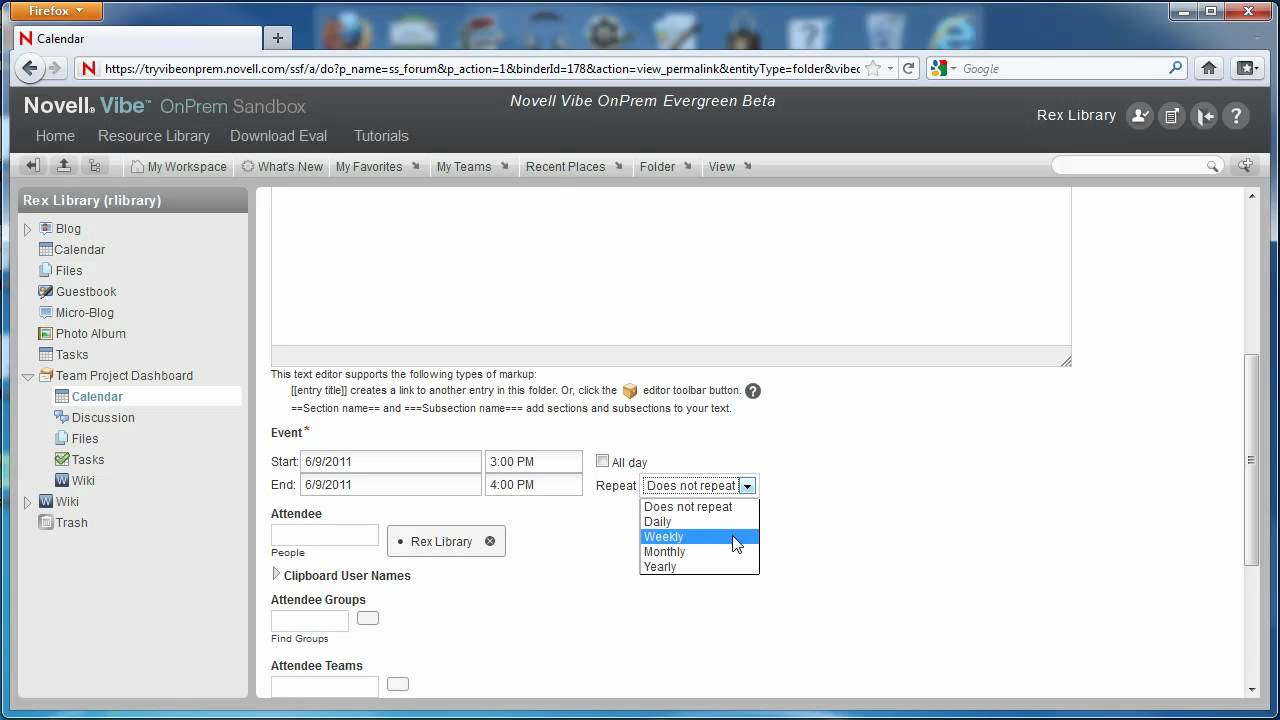Click the Google search magnifier icon

(x=1176, y=68)
